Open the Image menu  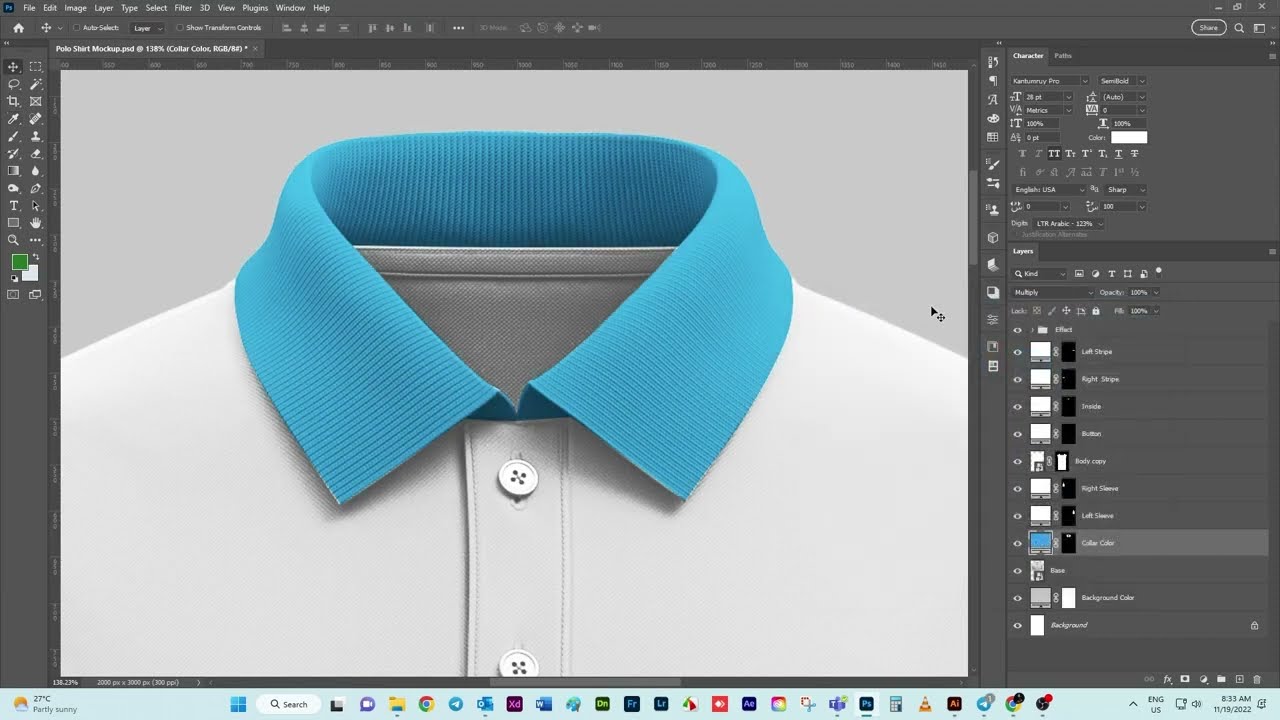tap(75, 8)
